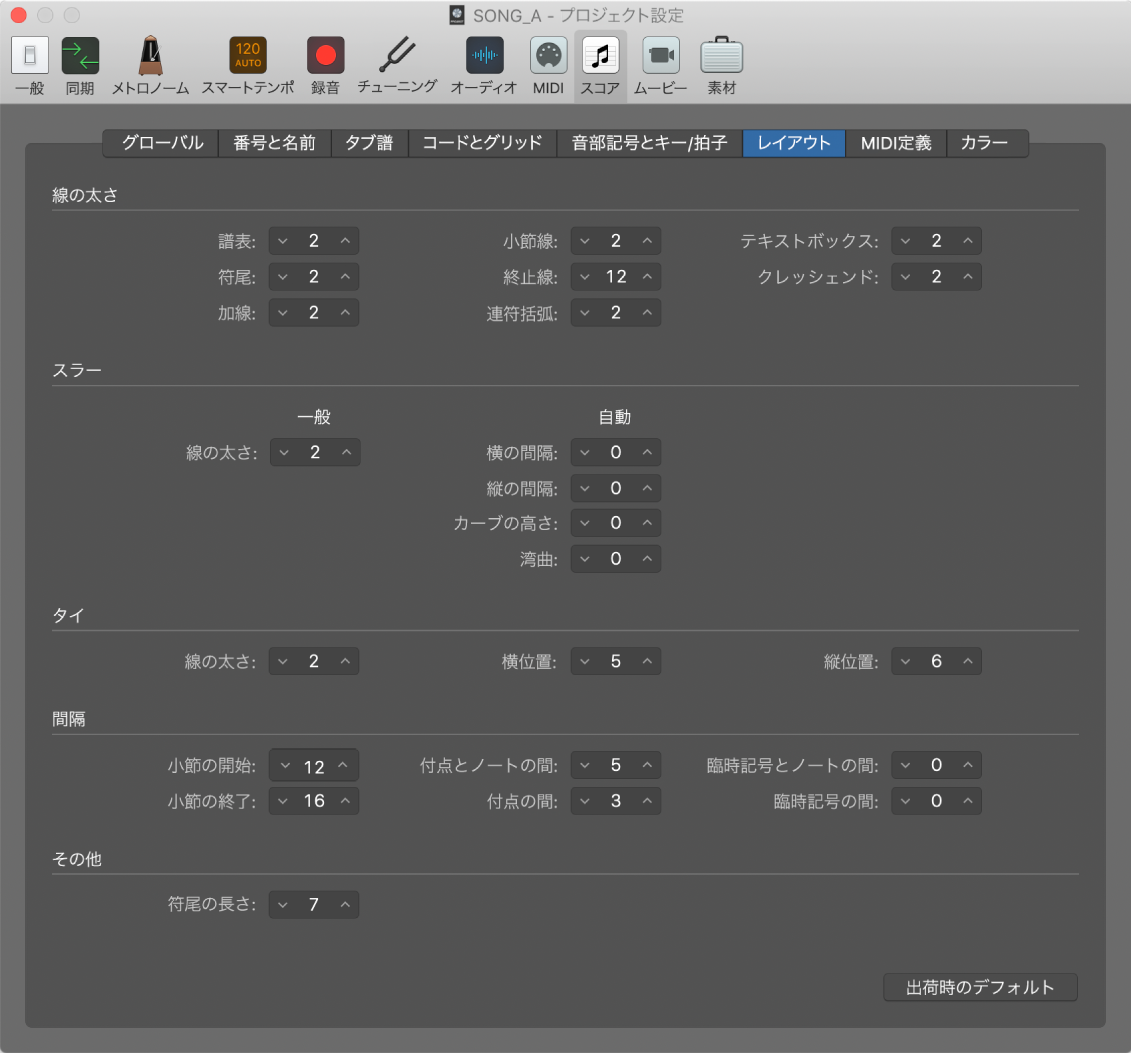Increase the 符尾 line thickness value
Image resolution: width=1131 pixels, height=1053 pixels.
pos(346,277)
